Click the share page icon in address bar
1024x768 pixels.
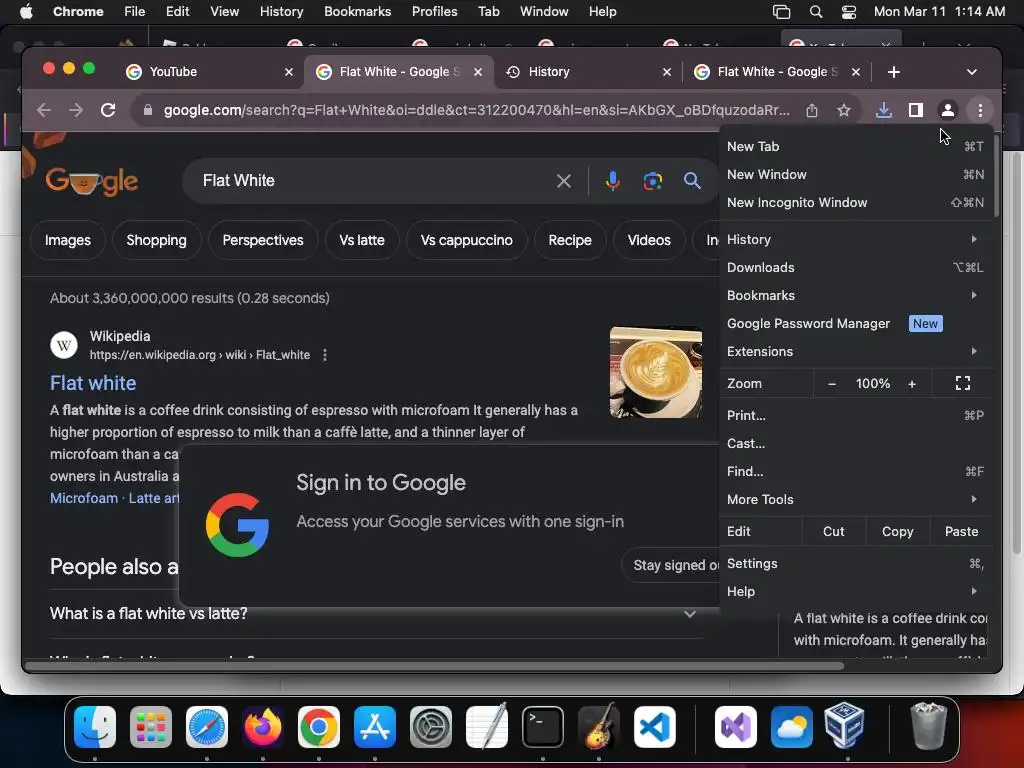812,110
